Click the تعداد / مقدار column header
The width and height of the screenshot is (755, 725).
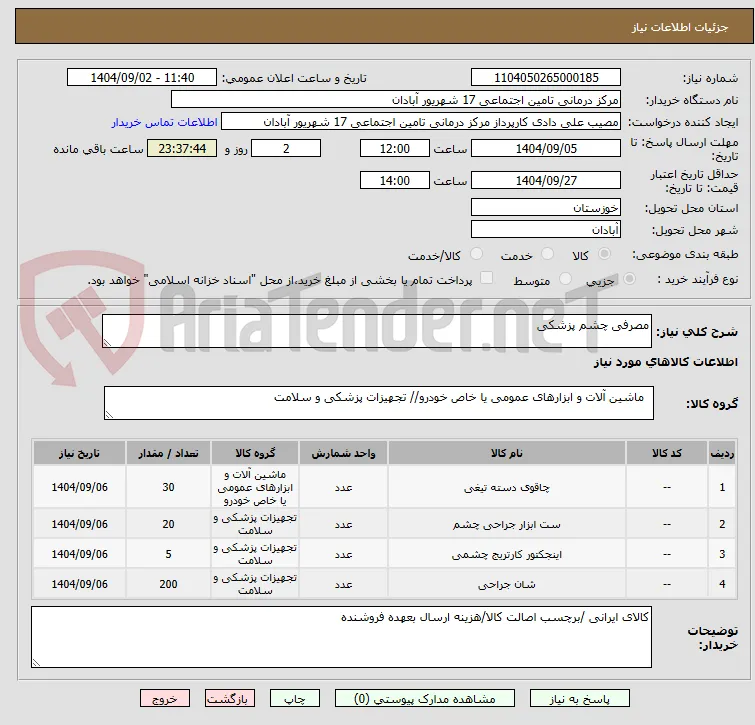point(168,453)
